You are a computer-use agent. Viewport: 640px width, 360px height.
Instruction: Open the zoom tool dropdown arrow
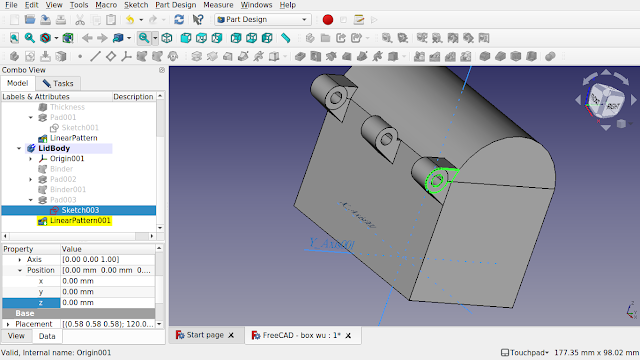(155, 38)
